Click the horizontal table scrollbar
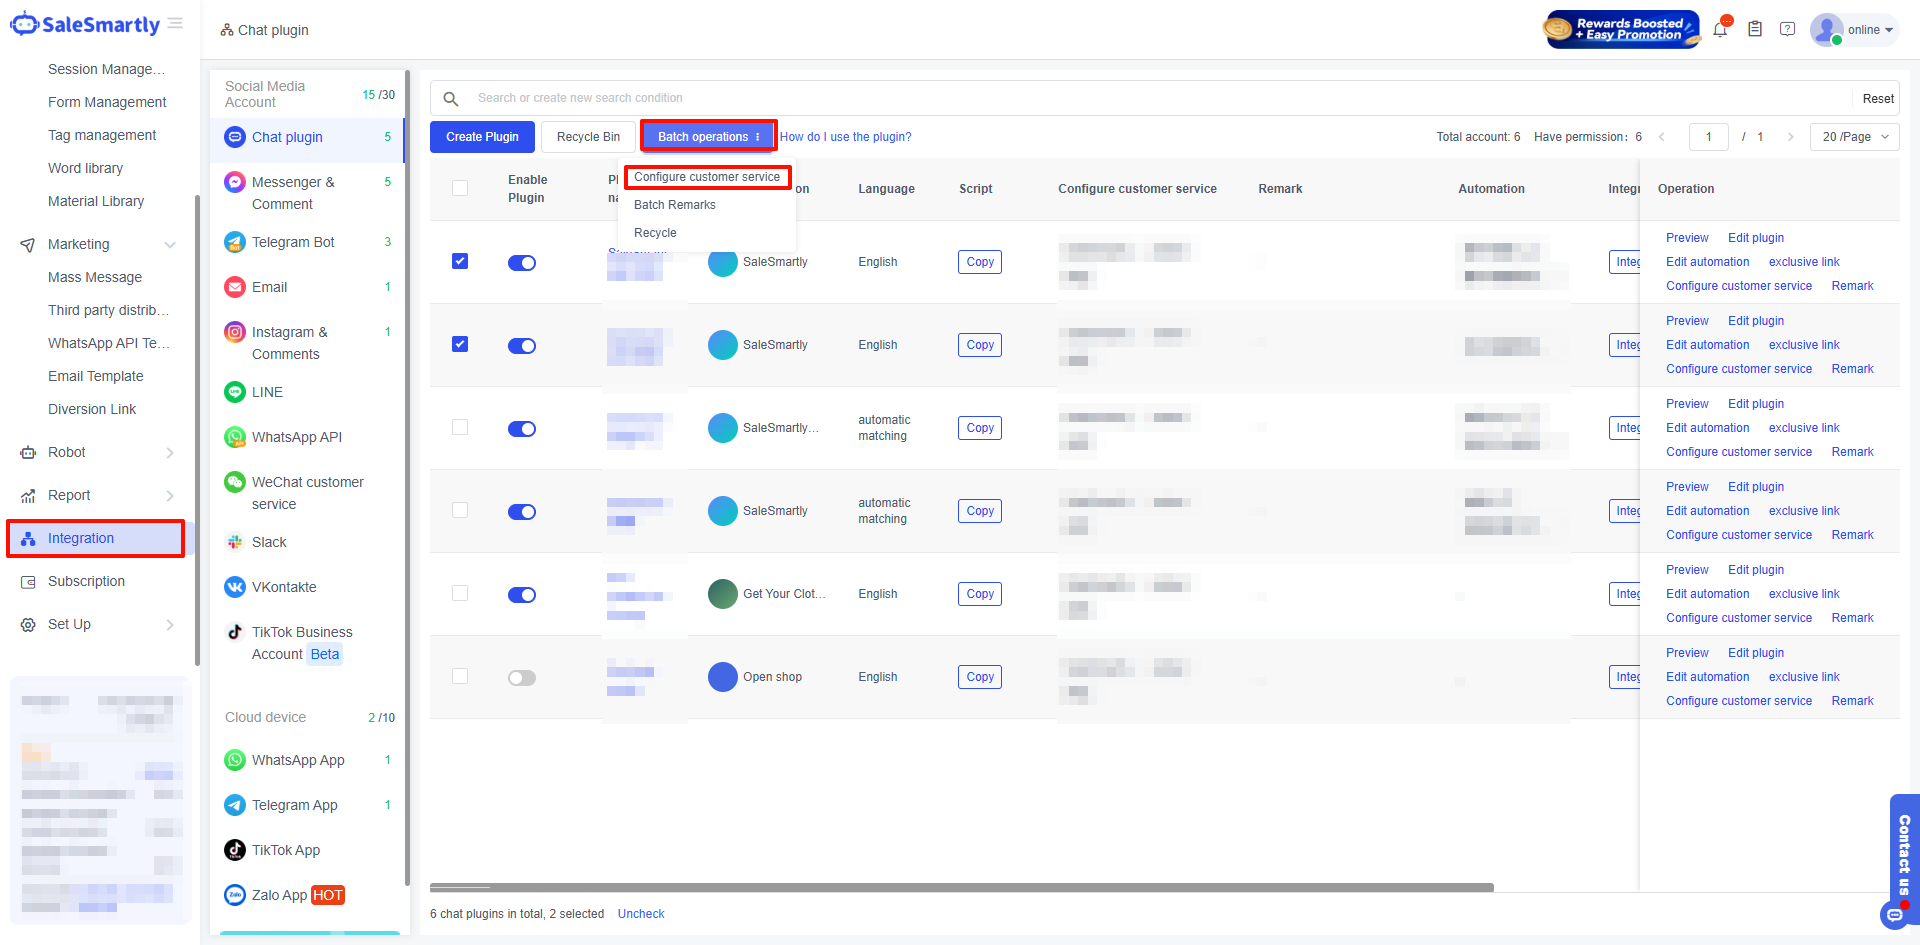Viewport: 1920px width, 945px height. pos(961,887)
